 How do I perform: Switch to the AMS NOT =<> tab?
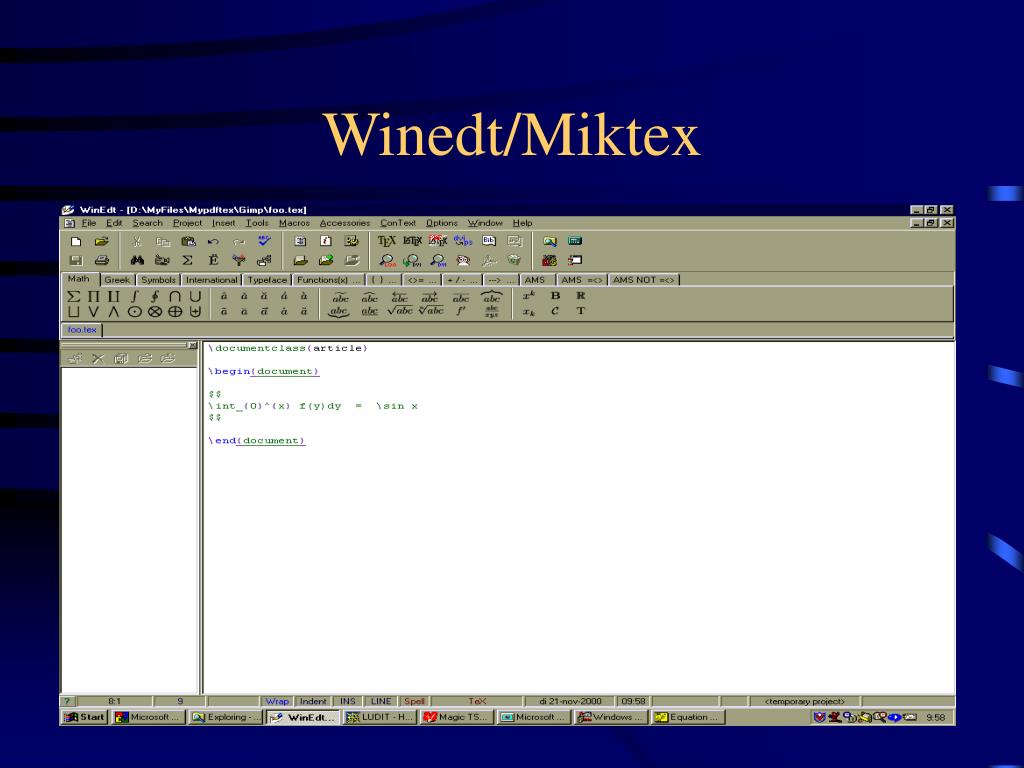pos(644,280)
